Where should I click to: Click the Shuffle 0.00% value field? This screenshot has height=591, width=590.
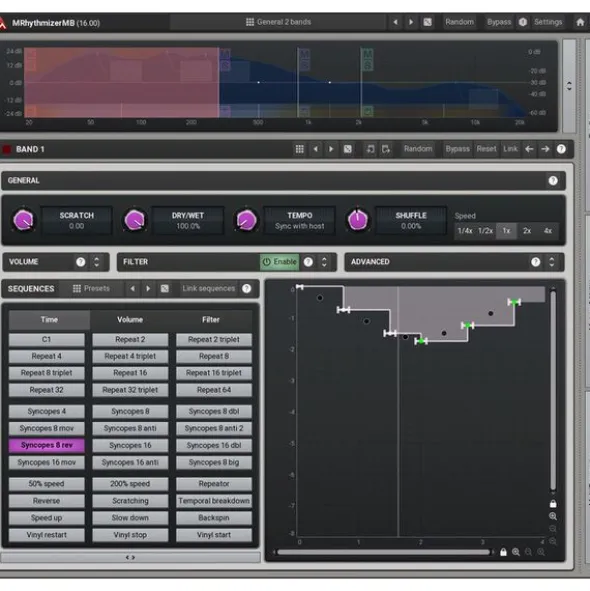(x=411, y=221)
